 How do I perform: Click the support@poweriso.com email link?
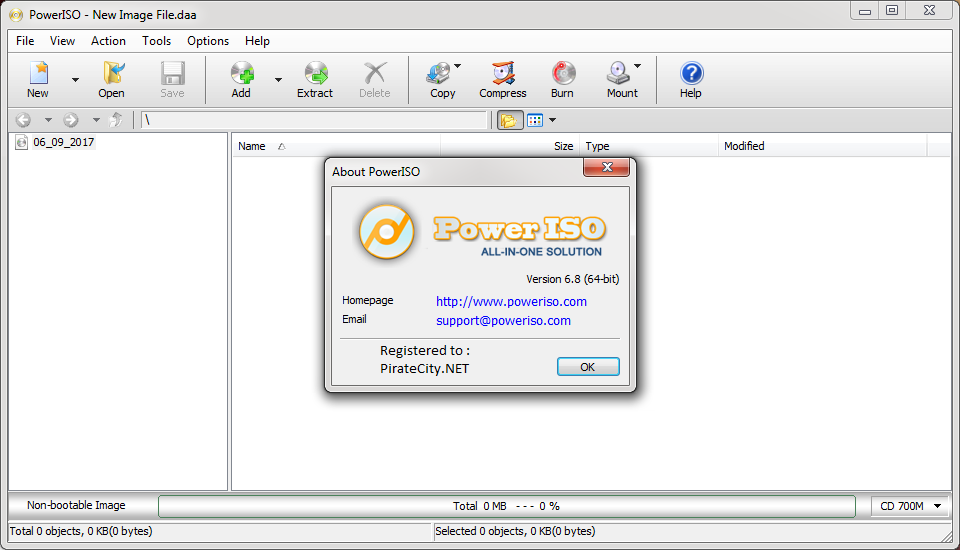pyautogui.click(x=503, y=320)
